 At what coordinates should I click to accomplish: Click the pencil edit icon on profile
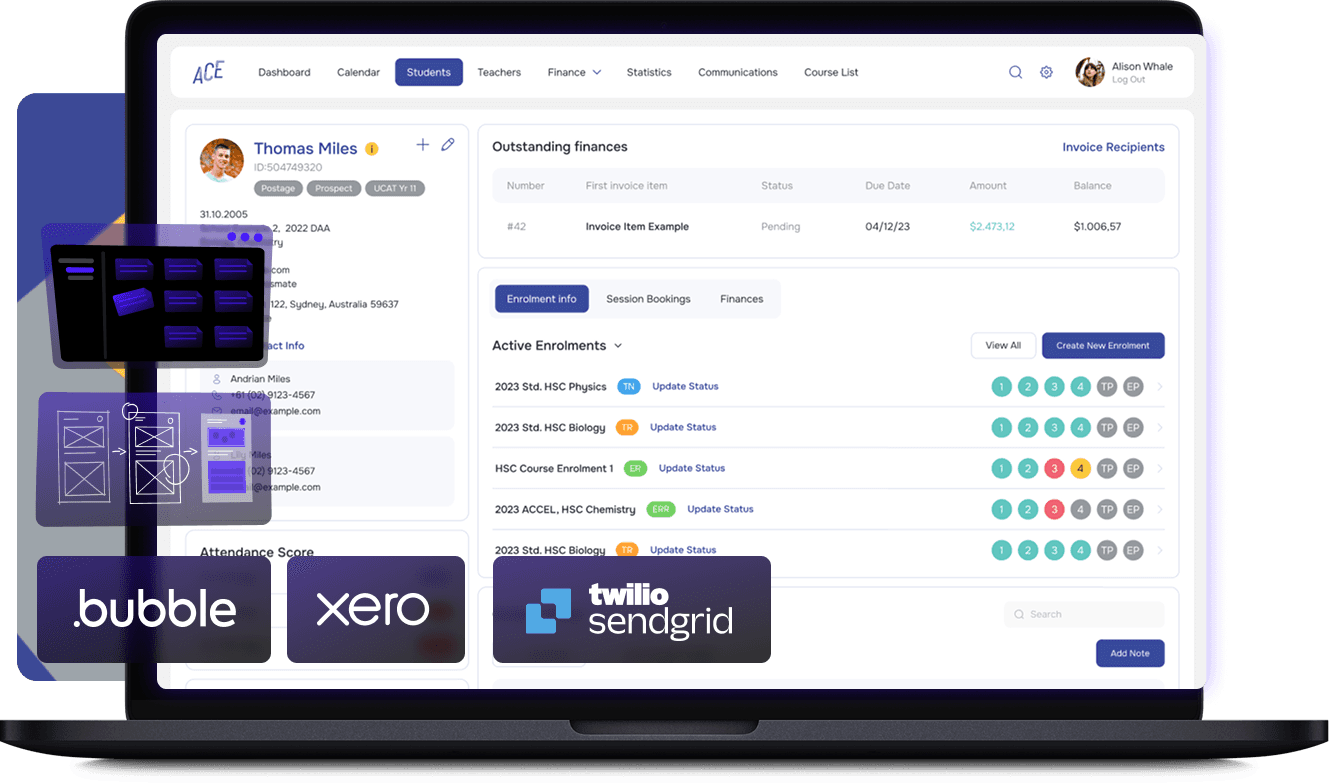[448, 145]
